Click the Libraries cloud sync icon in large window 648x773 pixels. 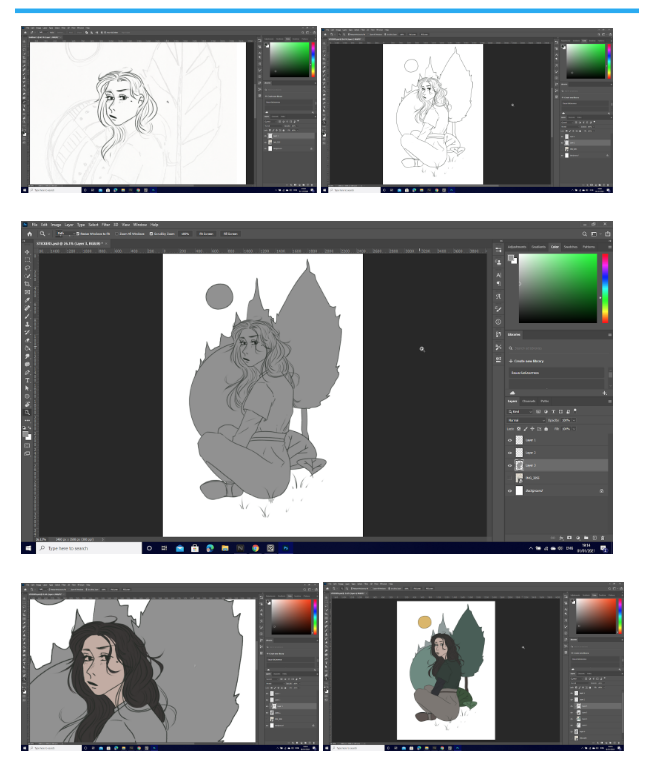(x=512, y=392)
